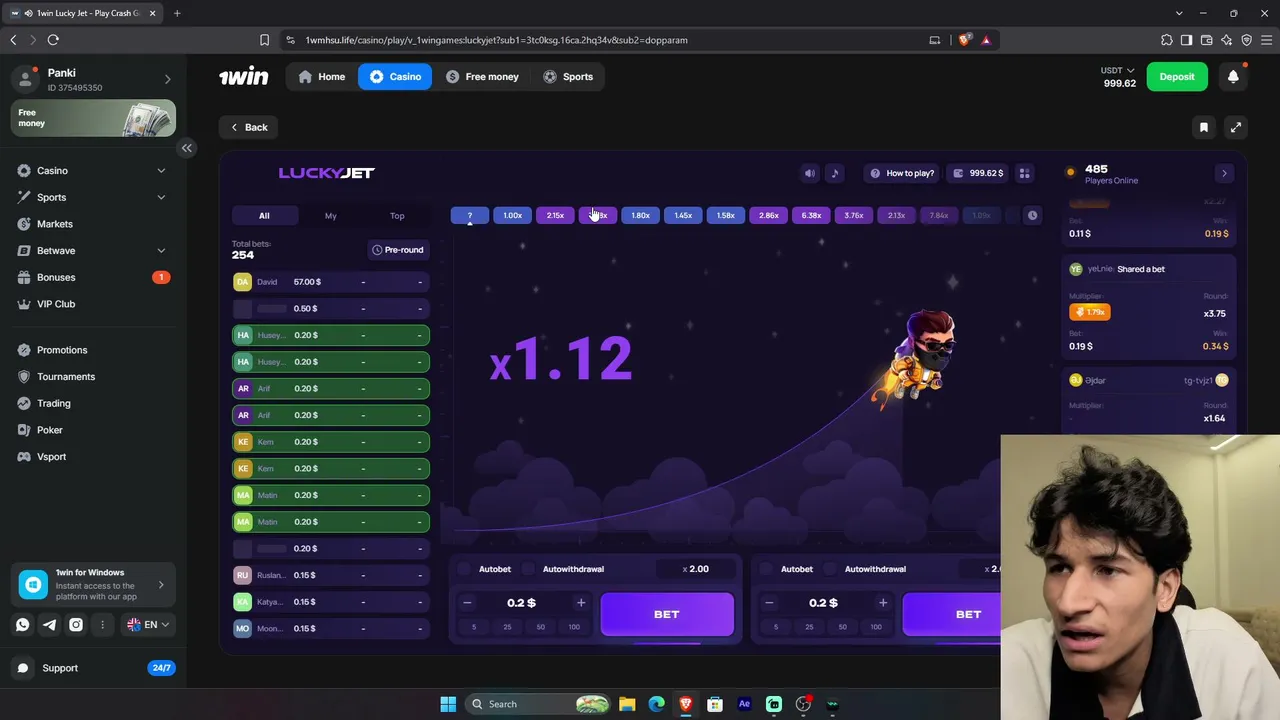Open the How to play? help
1280x720 pixels.
coord(902,173)
